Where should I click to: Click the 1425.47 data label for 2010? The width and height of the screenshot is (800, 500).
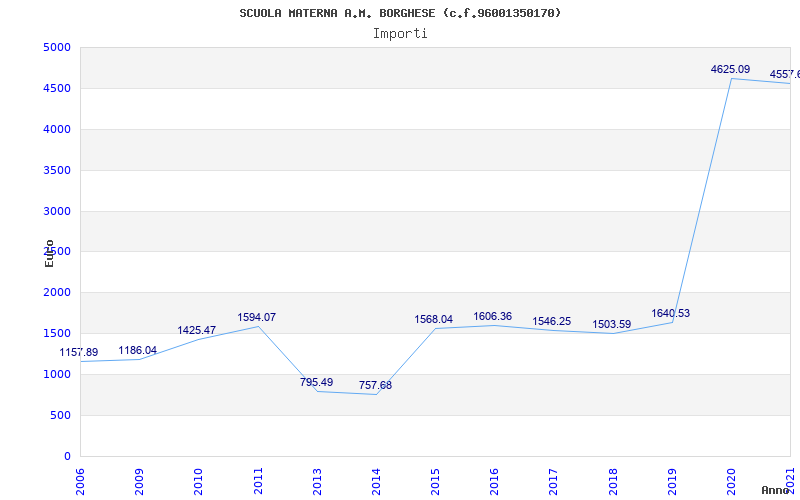[x=196, y=331]
